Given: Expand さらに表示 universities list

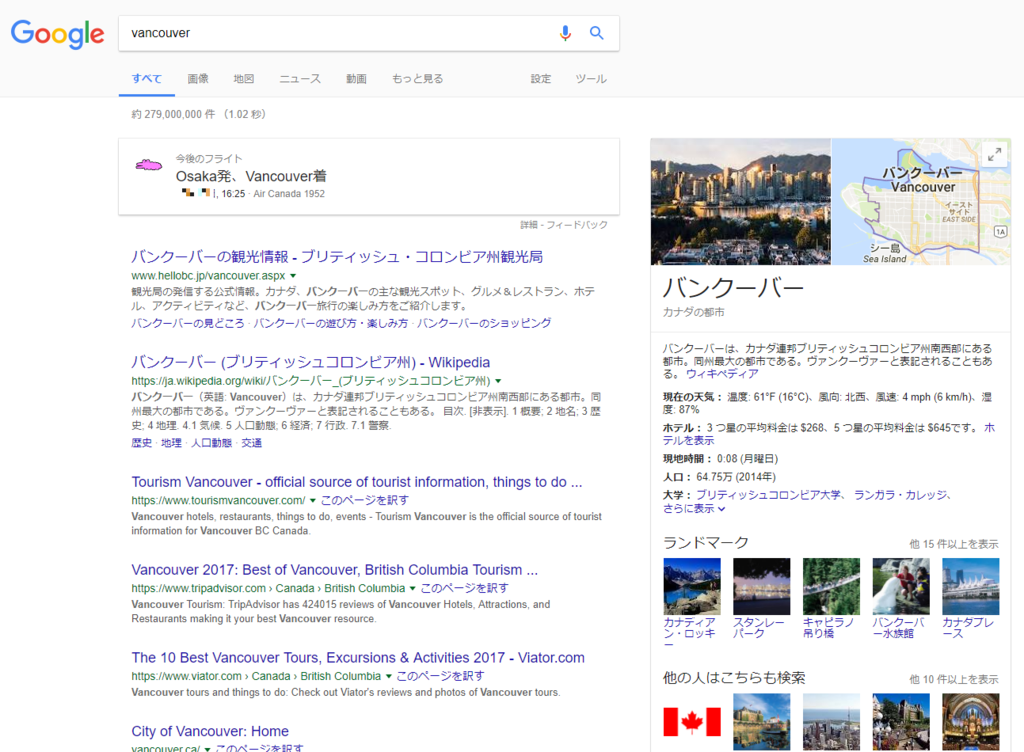Looking at the screenshot, I should (694, 509).
